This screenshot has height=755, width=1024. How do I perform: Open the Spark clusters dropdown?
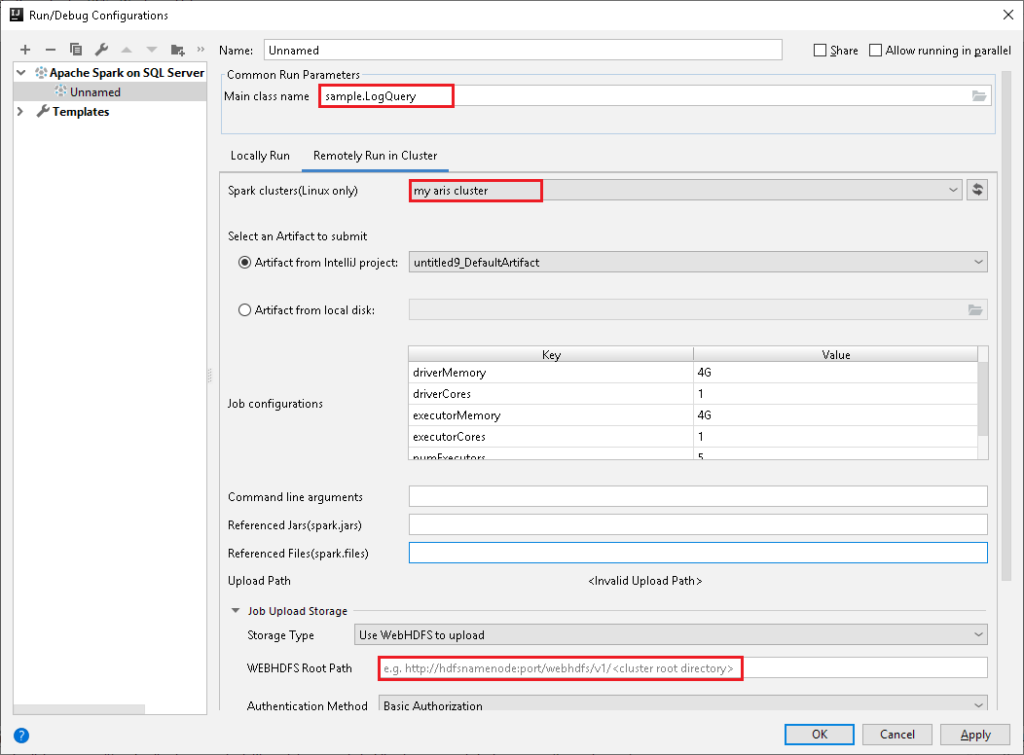click(952, 190)
